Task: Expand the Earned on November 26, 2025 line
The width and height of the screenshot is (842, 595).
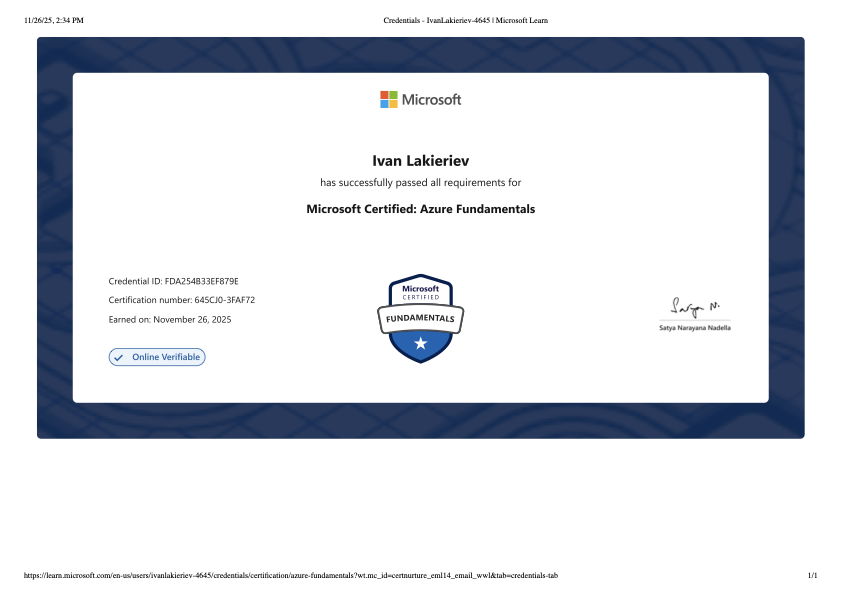Action: (x=169, y=319)
